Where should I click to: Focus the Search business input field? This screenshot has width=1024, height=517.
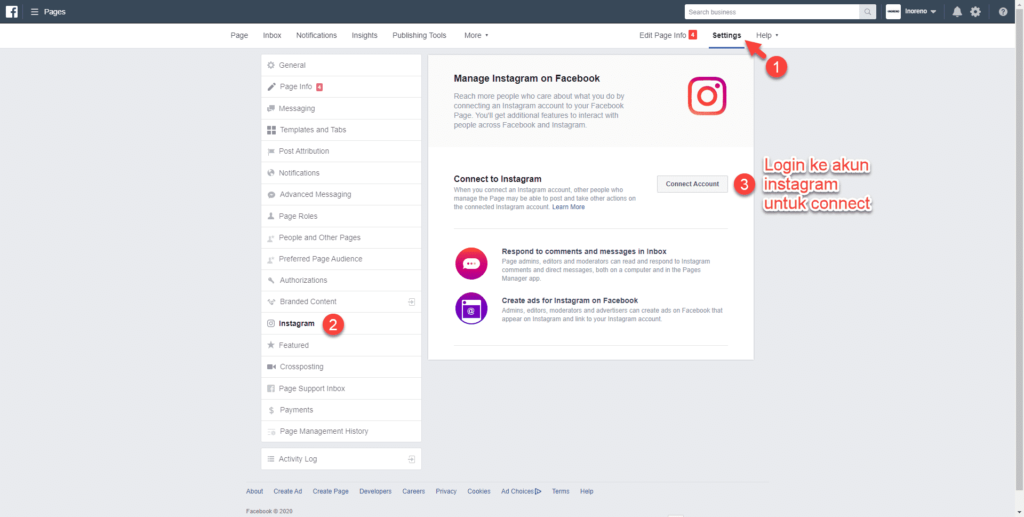(771, 12)
